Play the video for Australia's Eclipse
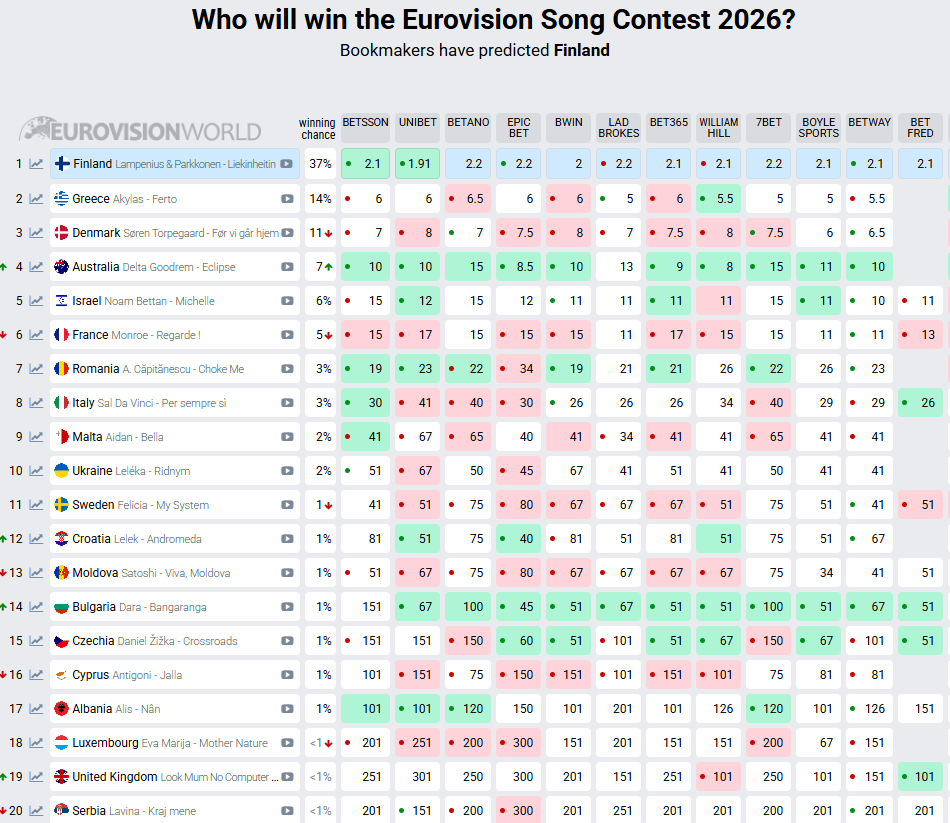 pos(287,267)
